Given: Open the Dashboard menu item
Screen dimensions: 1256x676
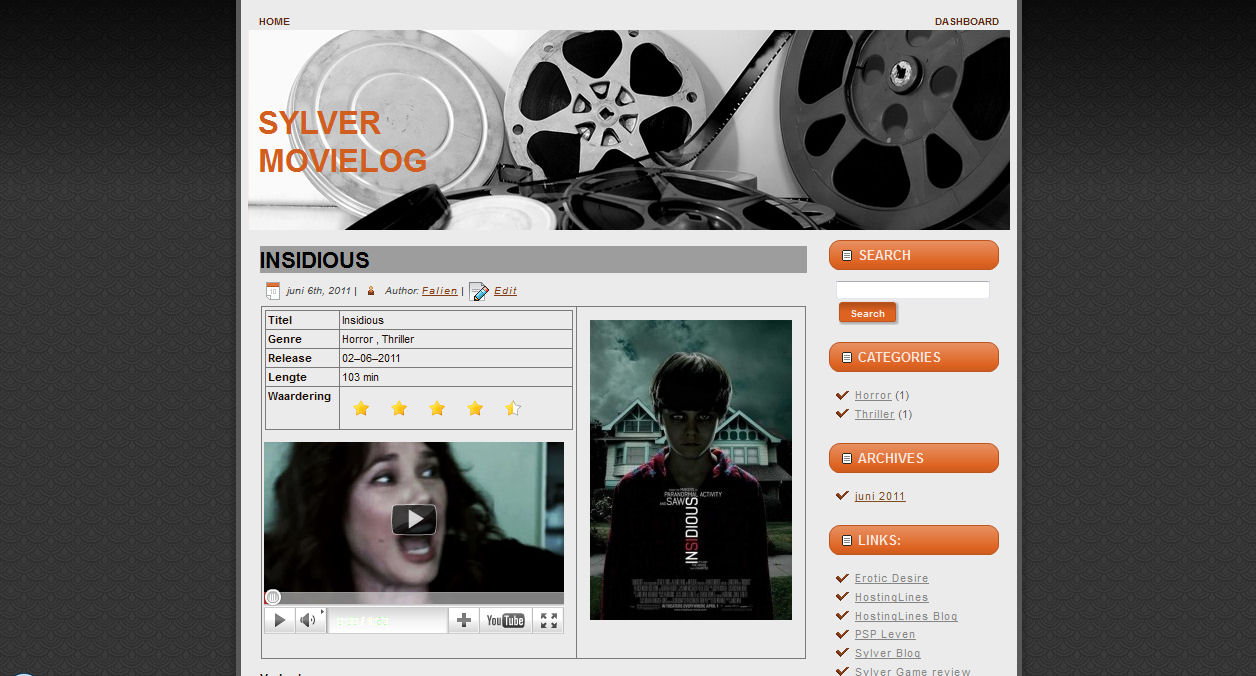Looking at the screenshot, I should coord(967,22).
